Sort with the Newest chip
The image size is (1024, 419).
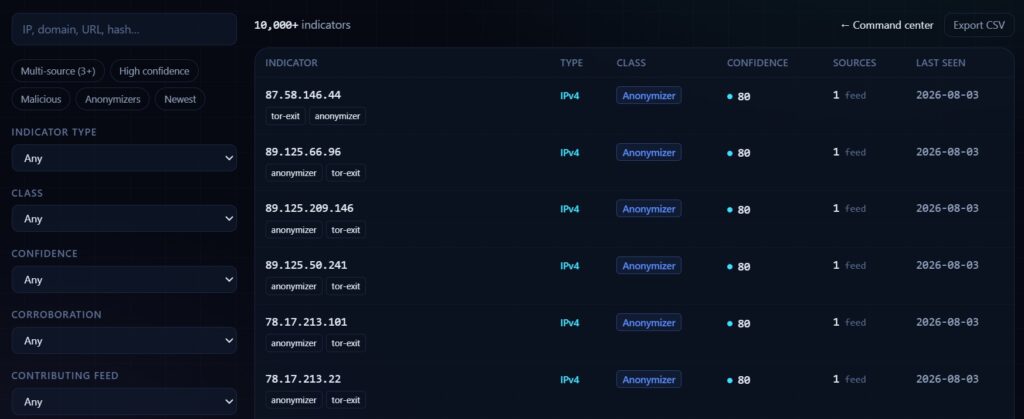tap(180, 99)
